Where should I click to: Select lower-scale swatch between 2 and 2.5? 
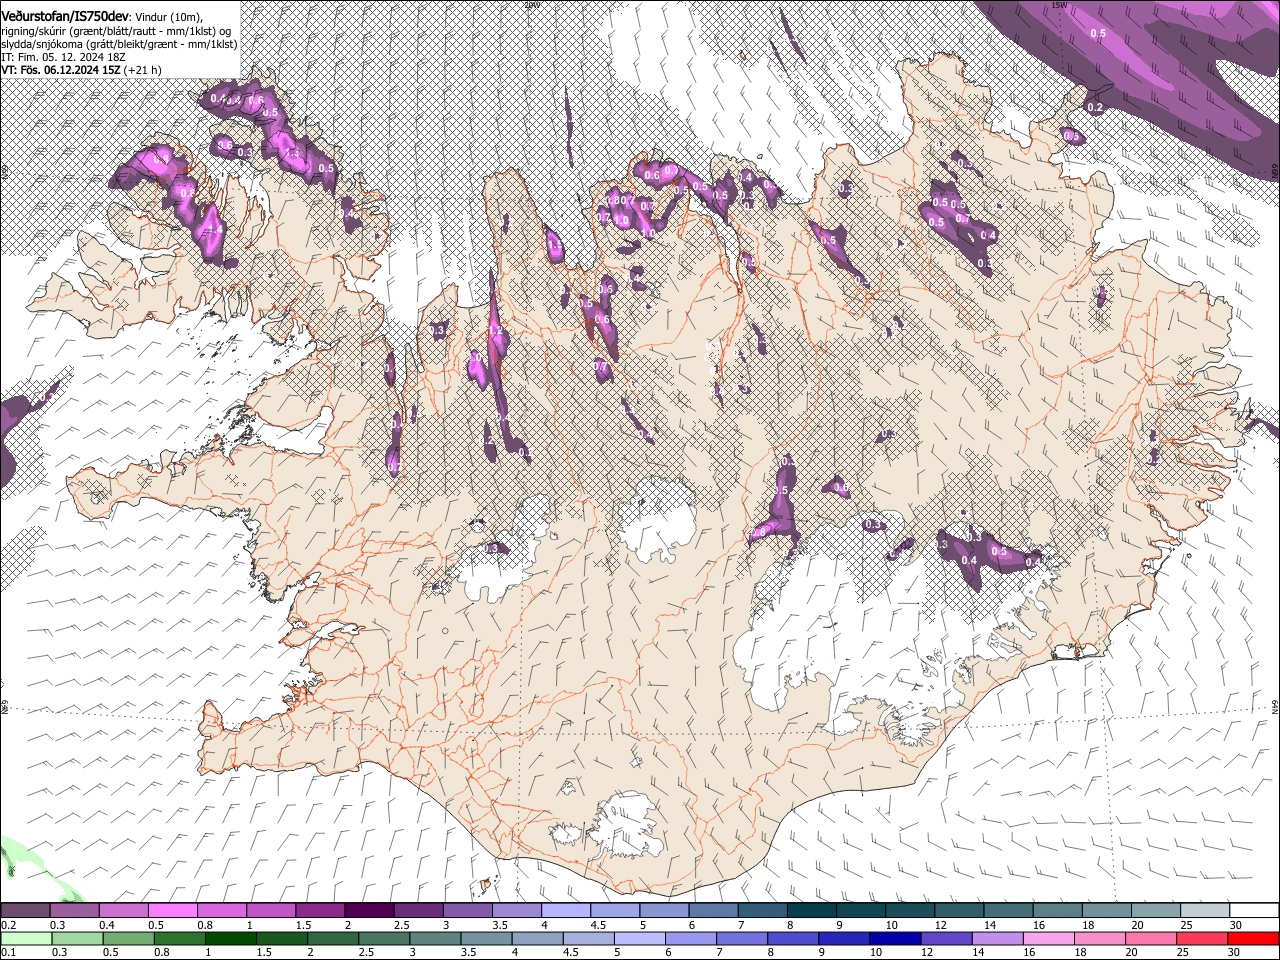pyautogui.click(x=334, y=938)
